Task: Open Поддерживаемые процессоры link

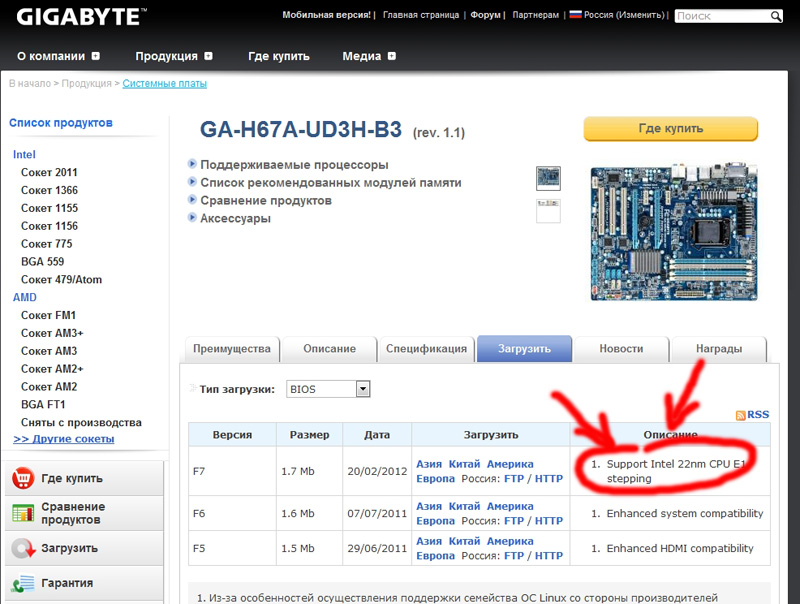Action: (x=294, y=164)
